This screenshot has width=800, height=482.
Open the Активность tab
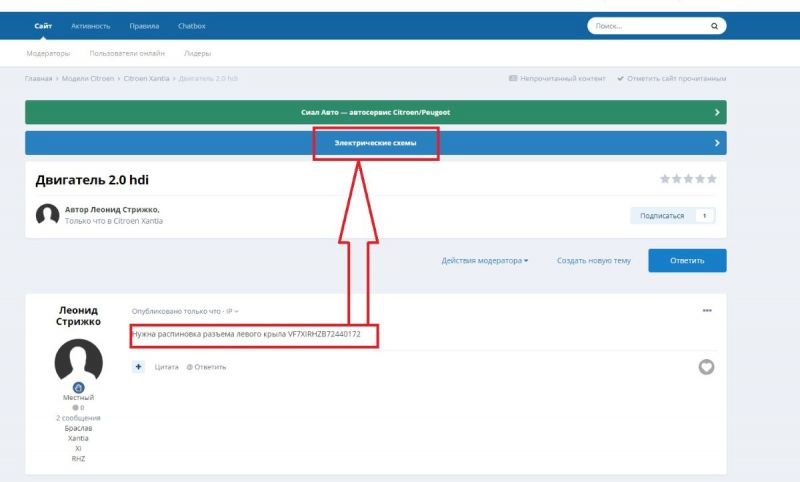91,25
